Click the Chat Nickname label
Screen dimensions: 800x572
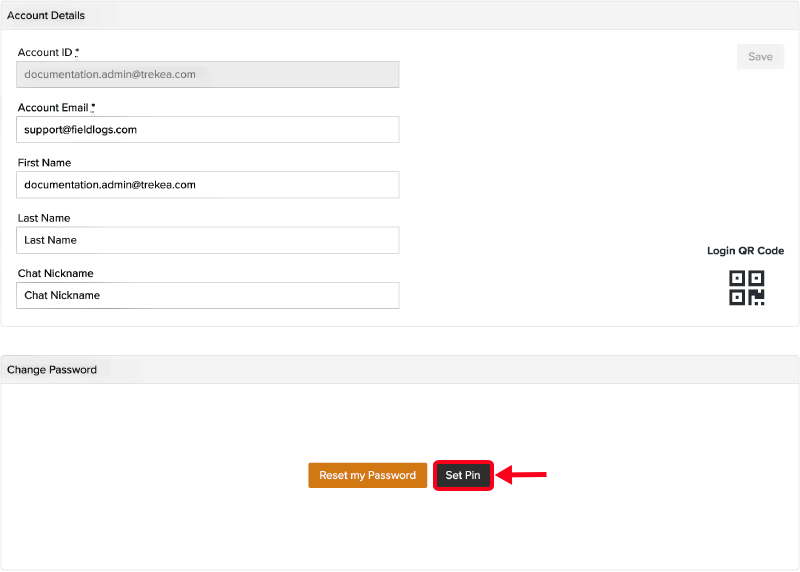pos(55,273)
